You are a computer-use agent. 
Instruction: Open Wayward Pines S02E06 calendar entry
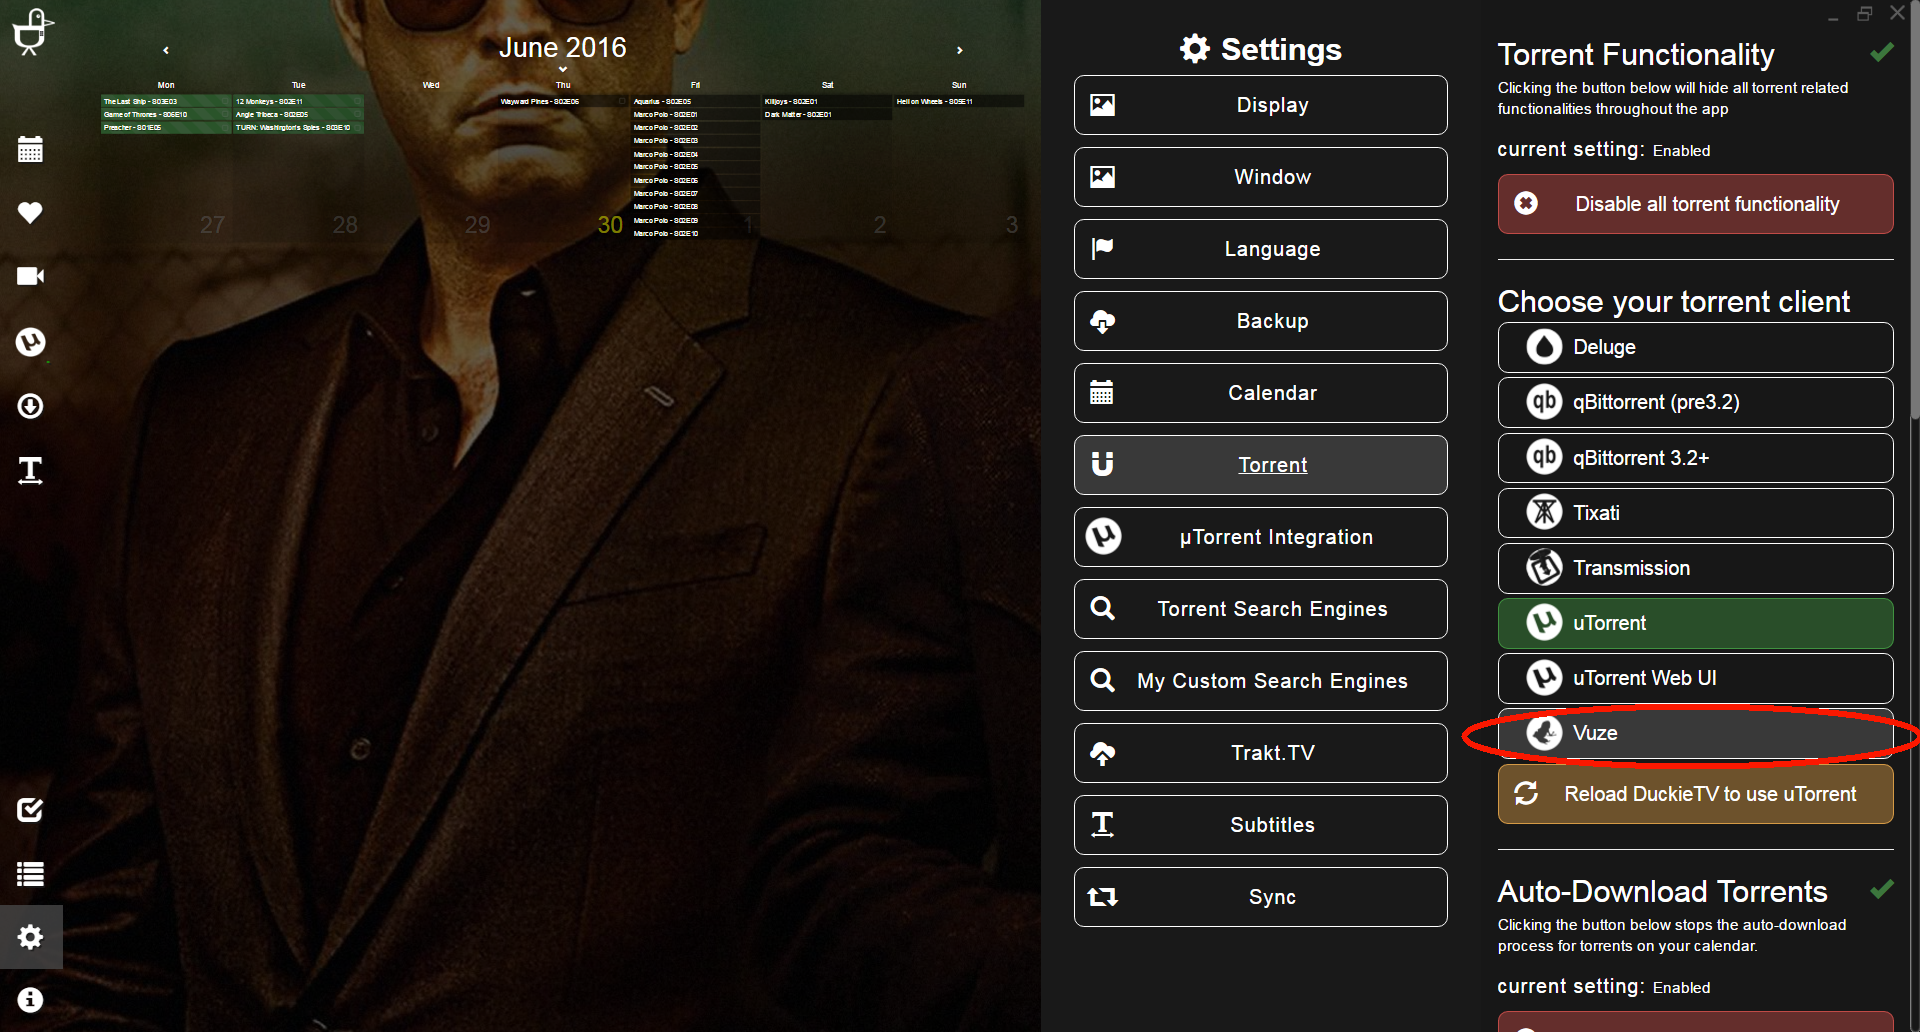[563, 101]
